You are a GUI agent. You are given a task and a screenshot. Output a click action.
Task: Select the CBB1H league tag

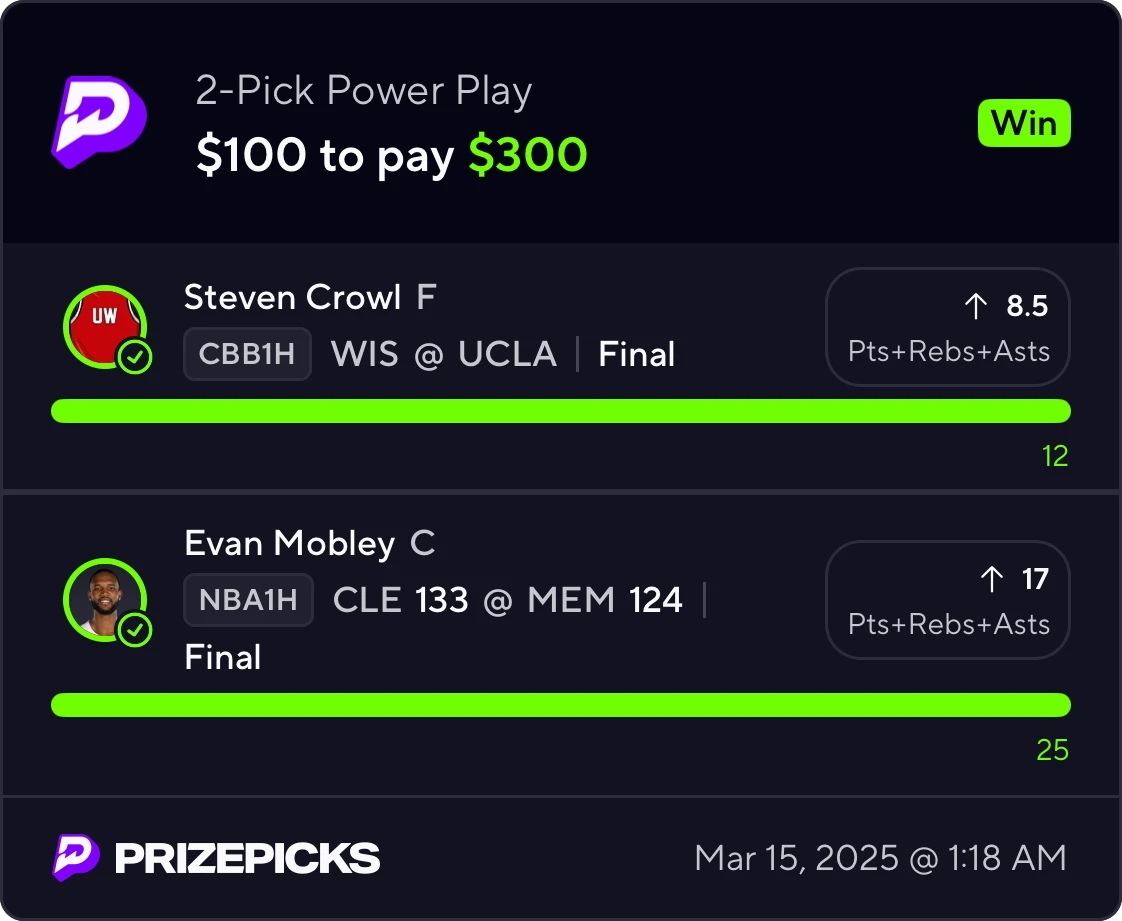click(247, 354)
